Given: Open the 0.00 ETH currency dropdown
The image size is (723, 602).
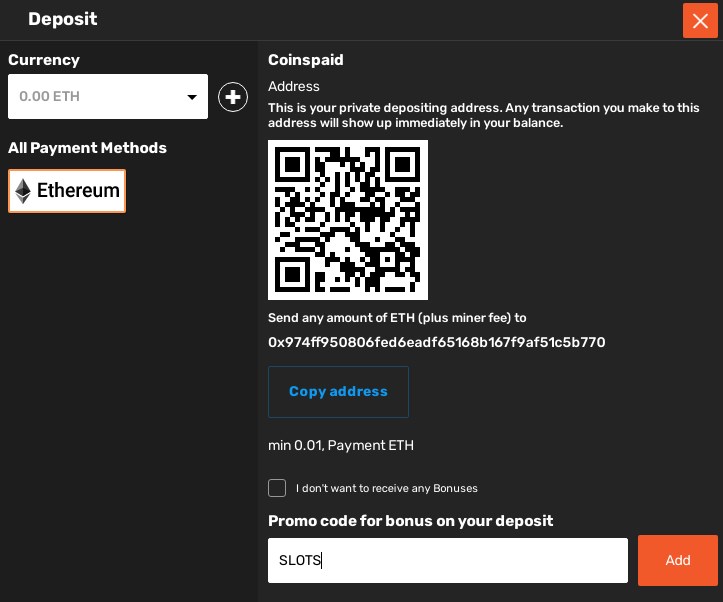Looking at the screenshot, I should (x=108, y=96).
